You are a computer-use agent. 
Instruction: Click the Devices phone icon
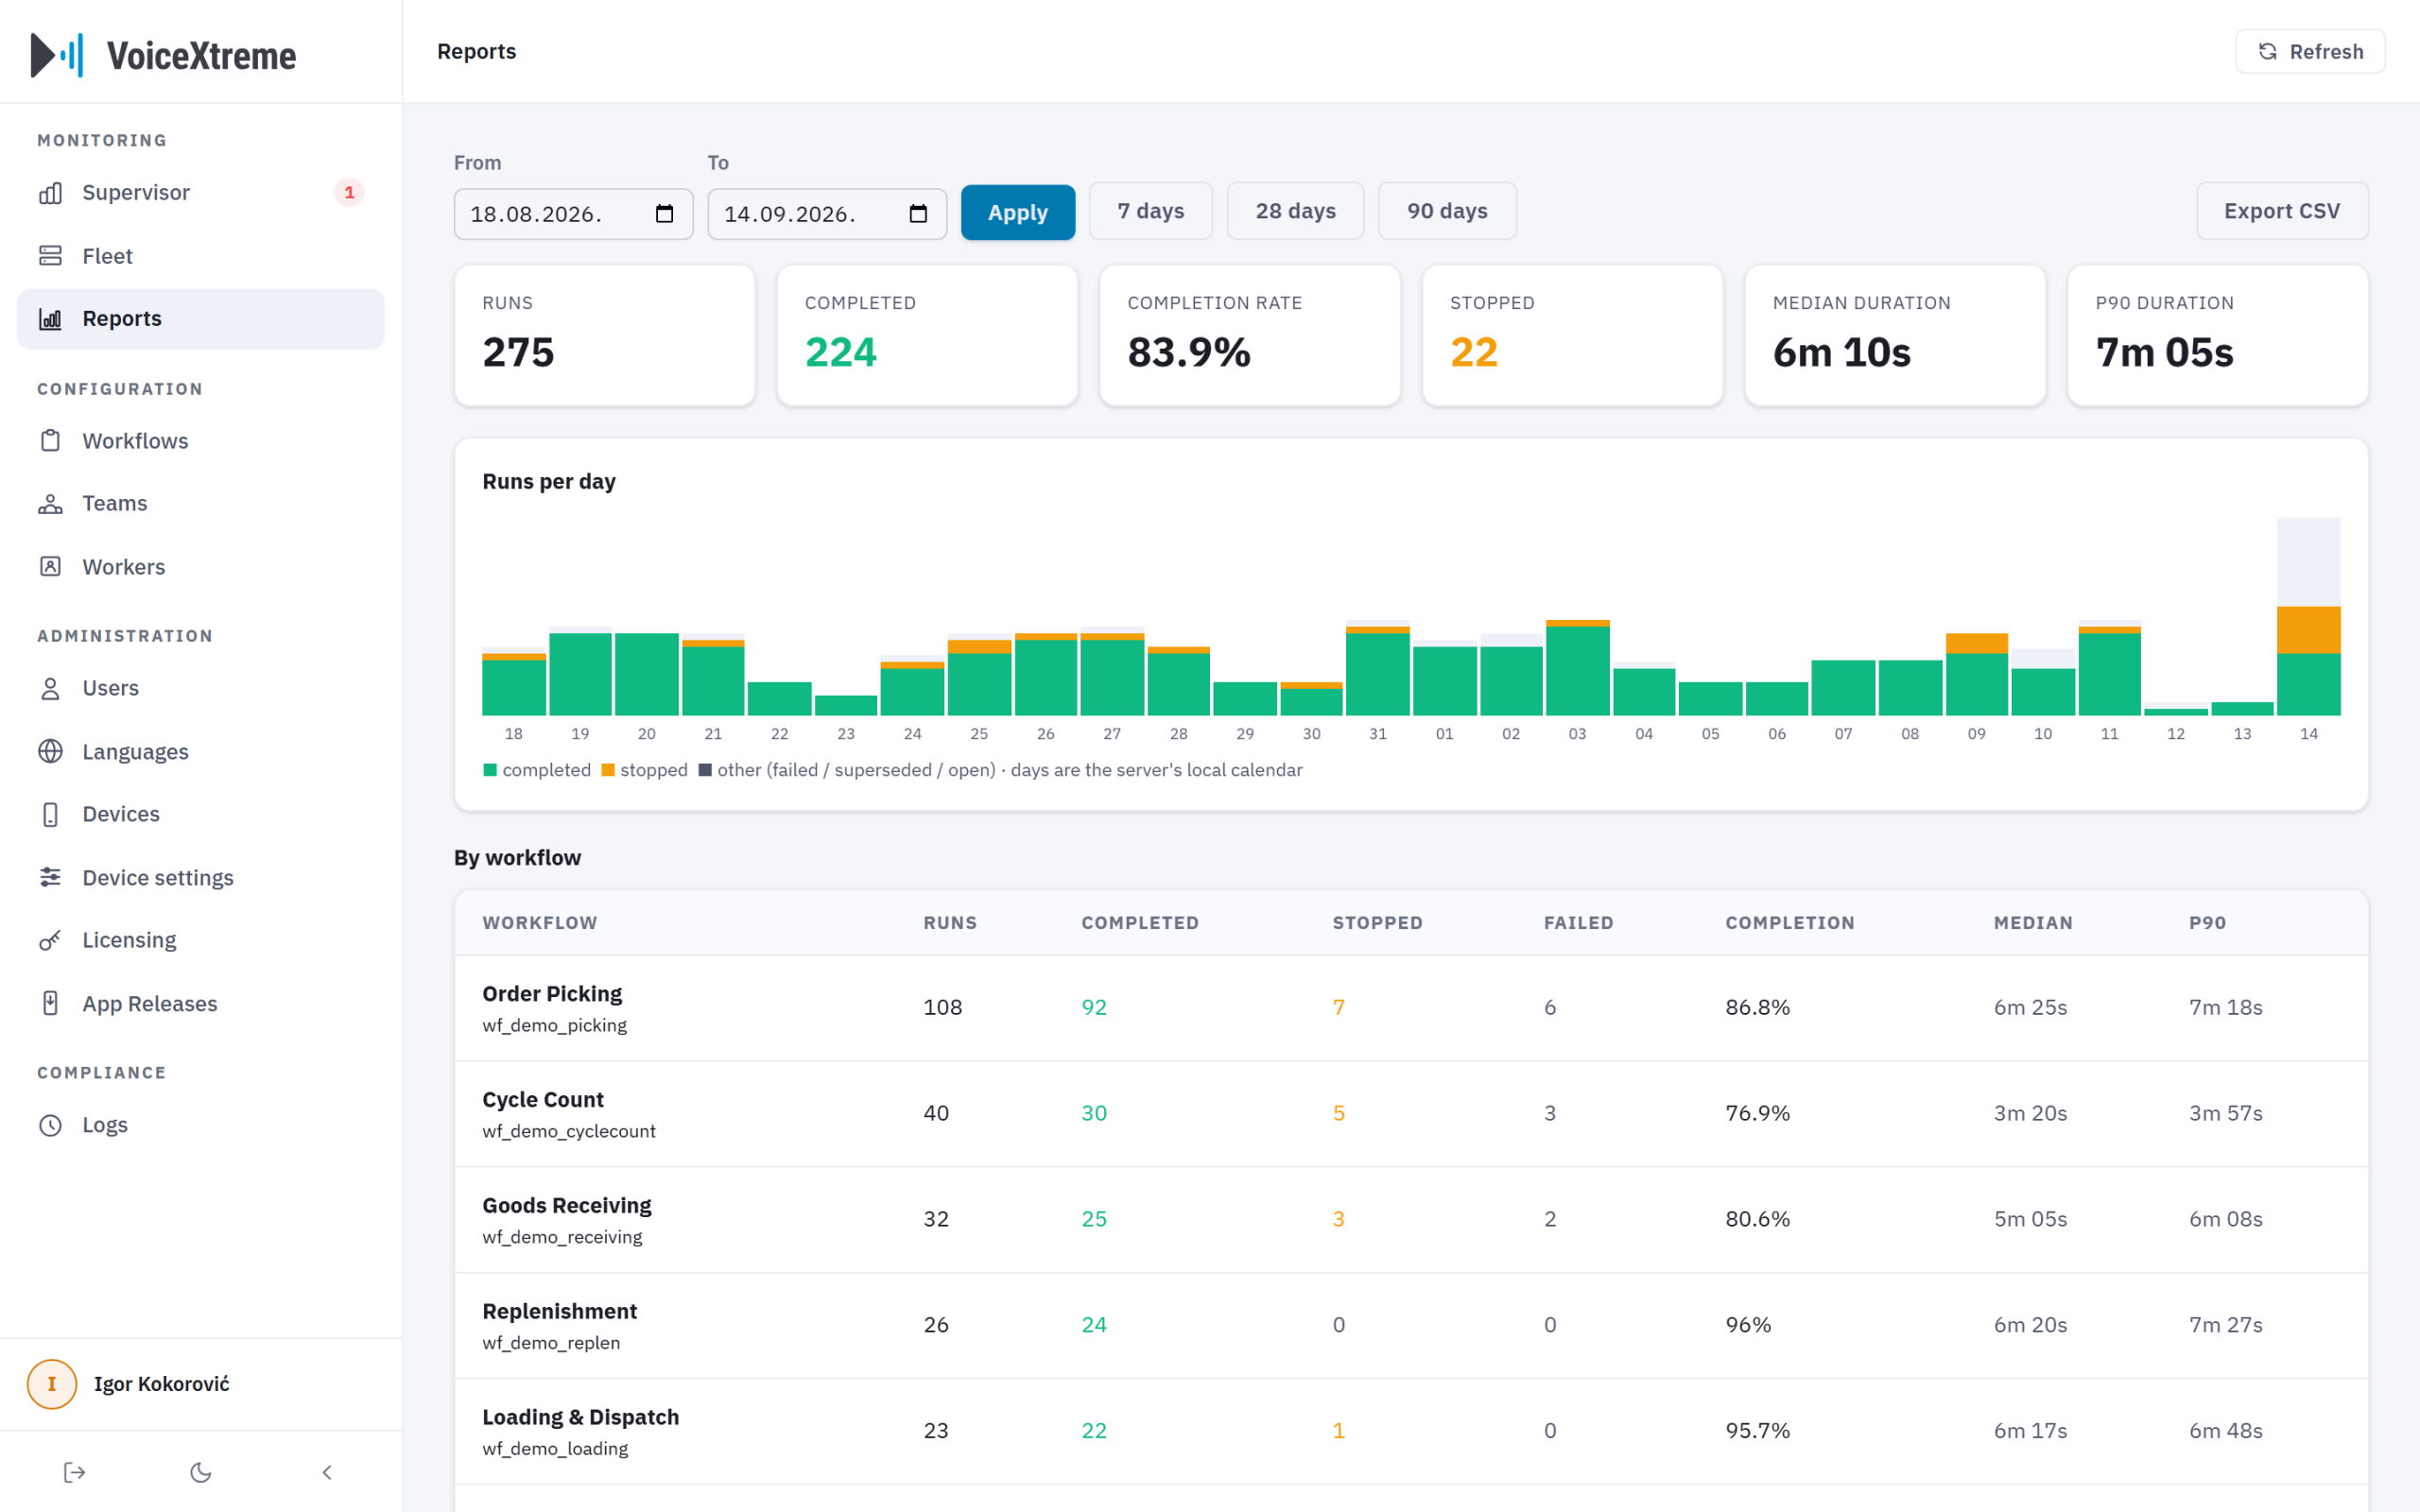pyautogui.click(x=50, y=814)
